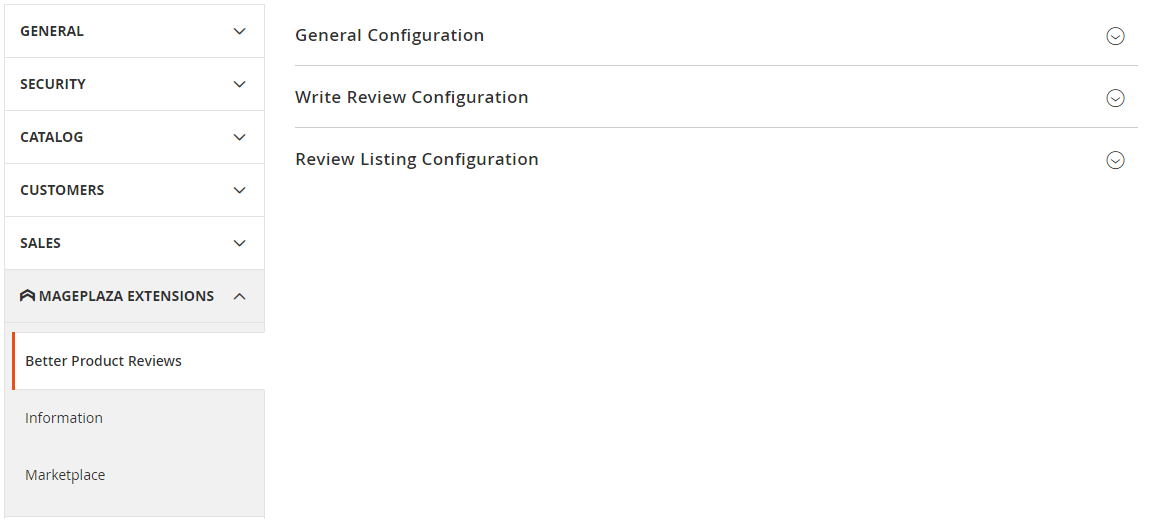The image size is (1162, 519).
Task: Open the CATALOG settings group
Action: click(52, 137)
